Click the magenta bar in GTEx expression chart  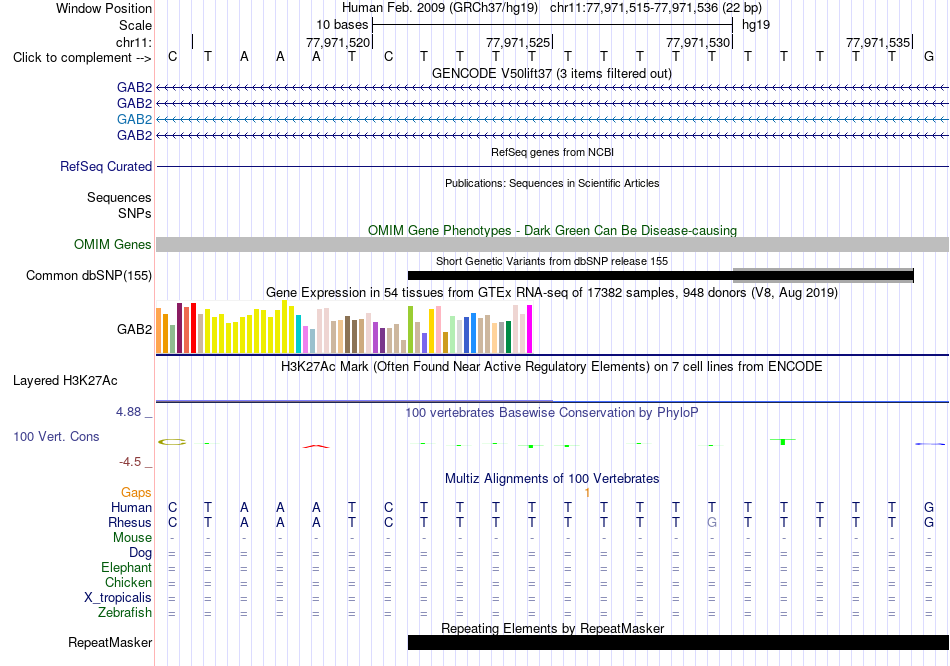click(x=529, y=329)
